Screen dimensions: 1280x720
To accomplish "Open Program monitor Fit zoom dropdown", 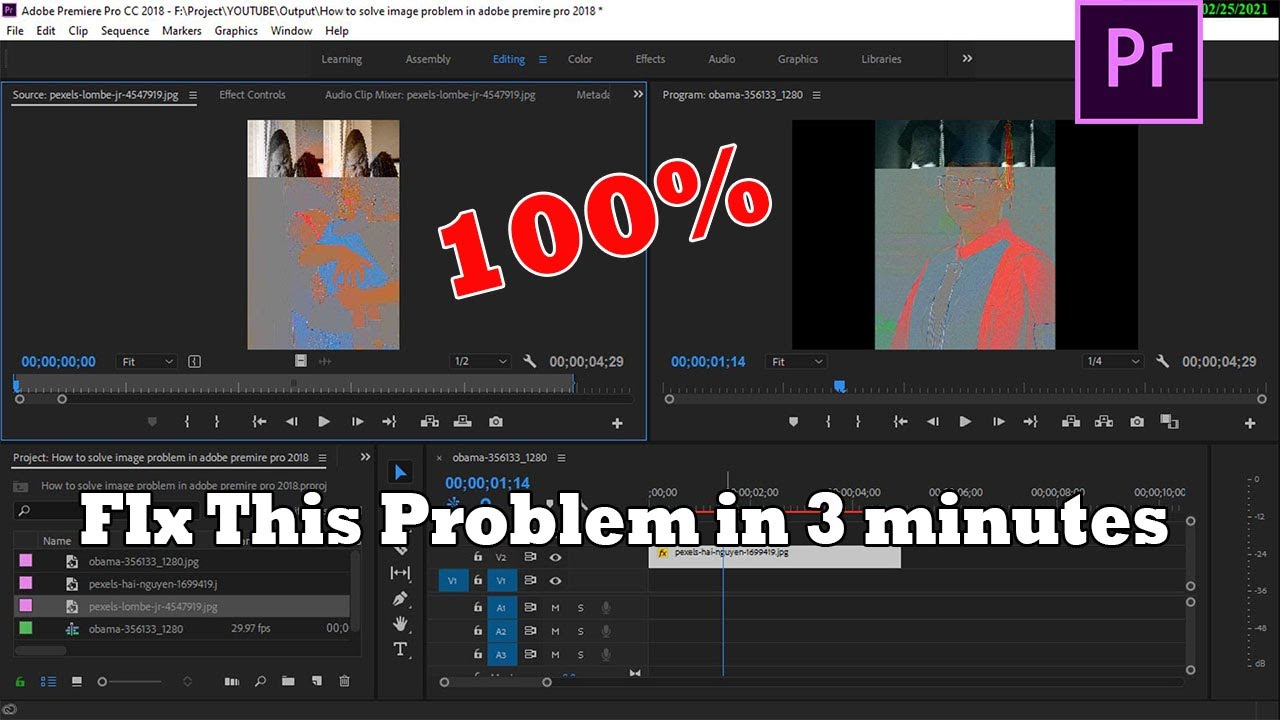I will [x=797, y=362].
